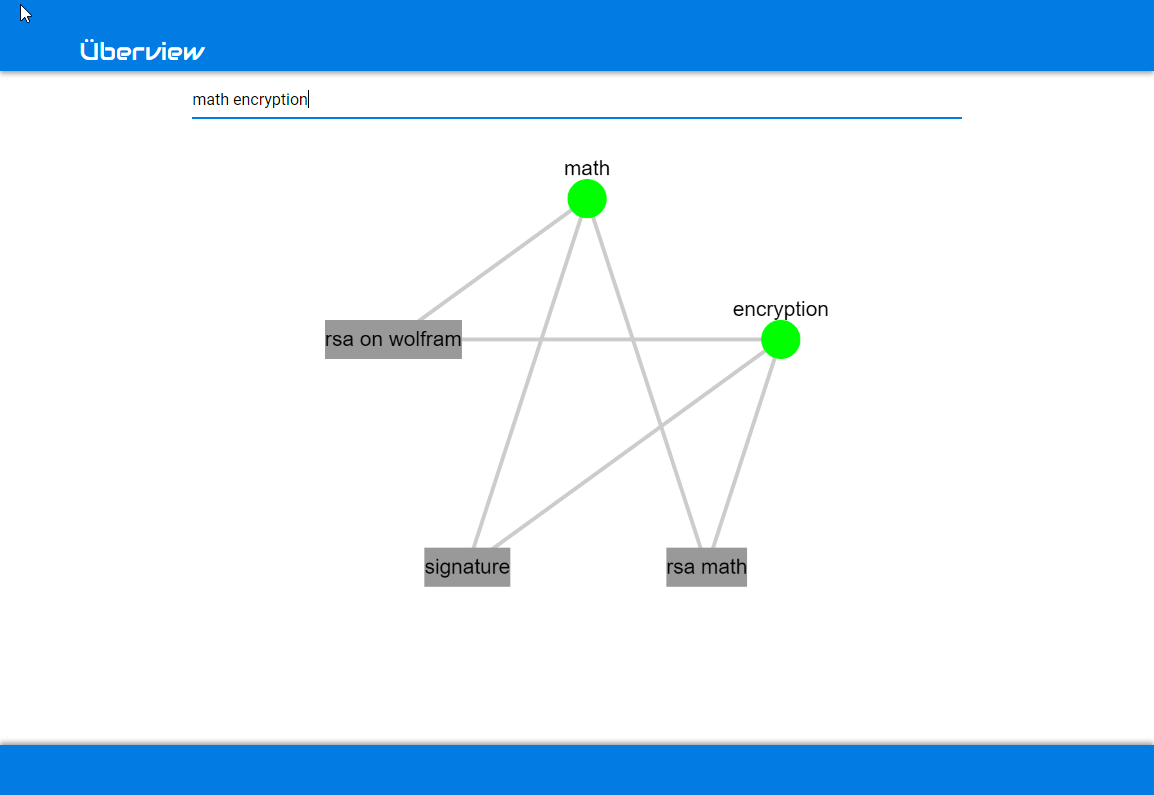The width and height of the screenshot is (1154, 795).
Task: Click the 'math' label above the node
Action: (587, 168)
